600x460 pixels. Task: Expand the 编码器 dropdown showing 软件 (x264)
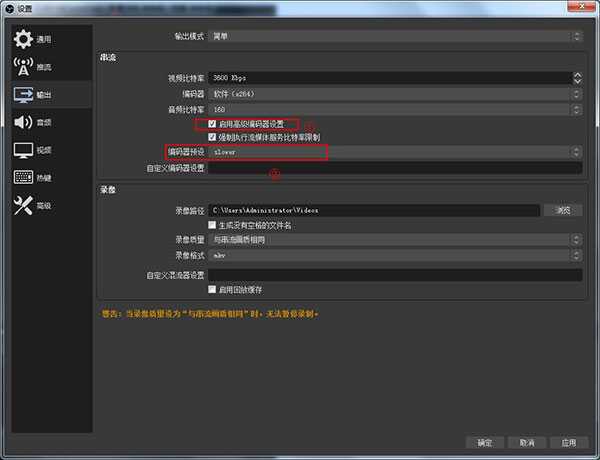[x=395, y=93]
